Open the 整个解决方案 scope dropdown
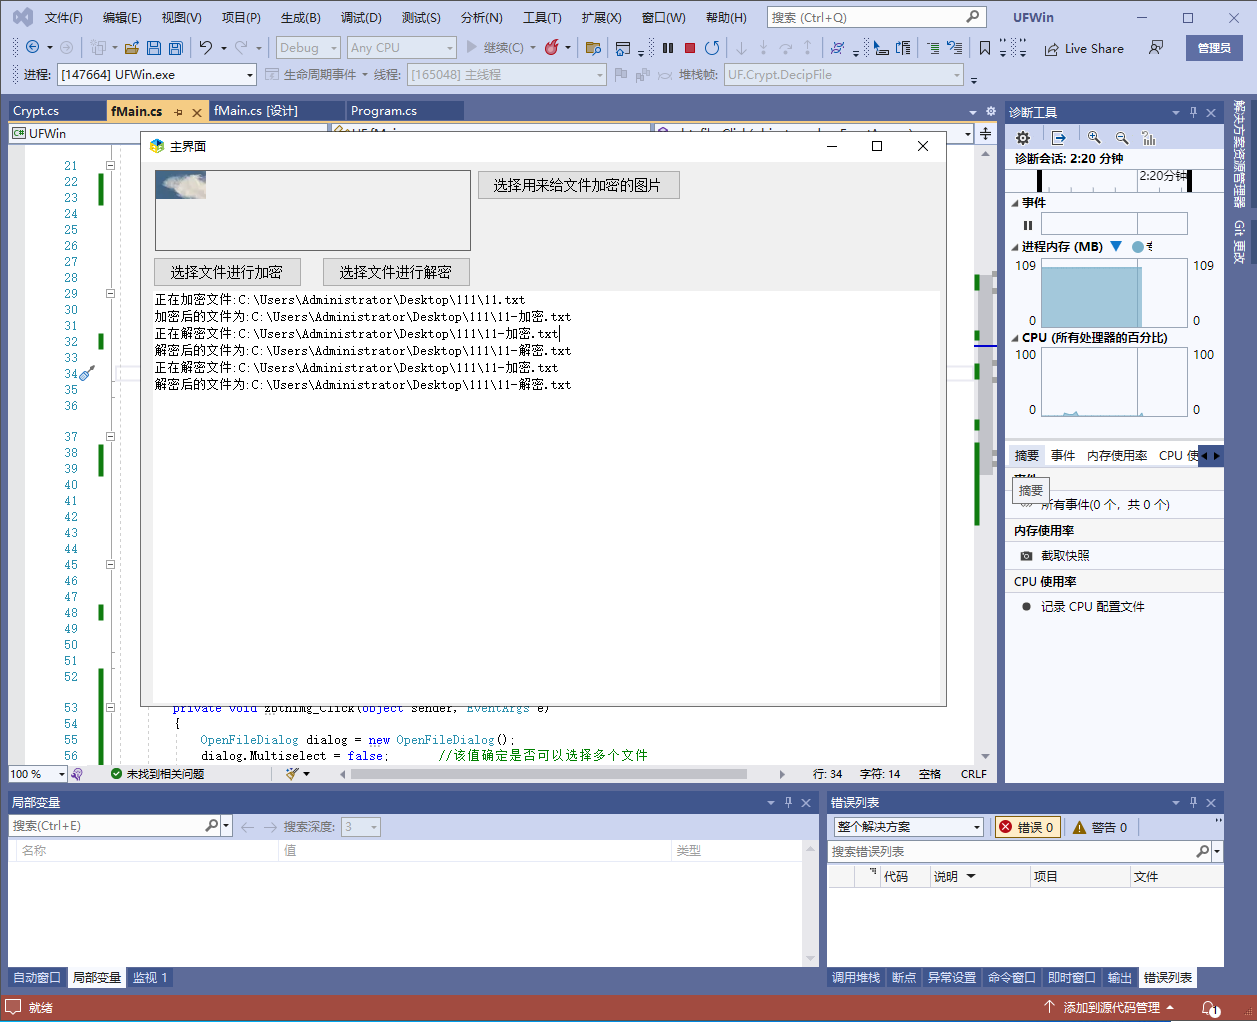 [x=909, y=827]
